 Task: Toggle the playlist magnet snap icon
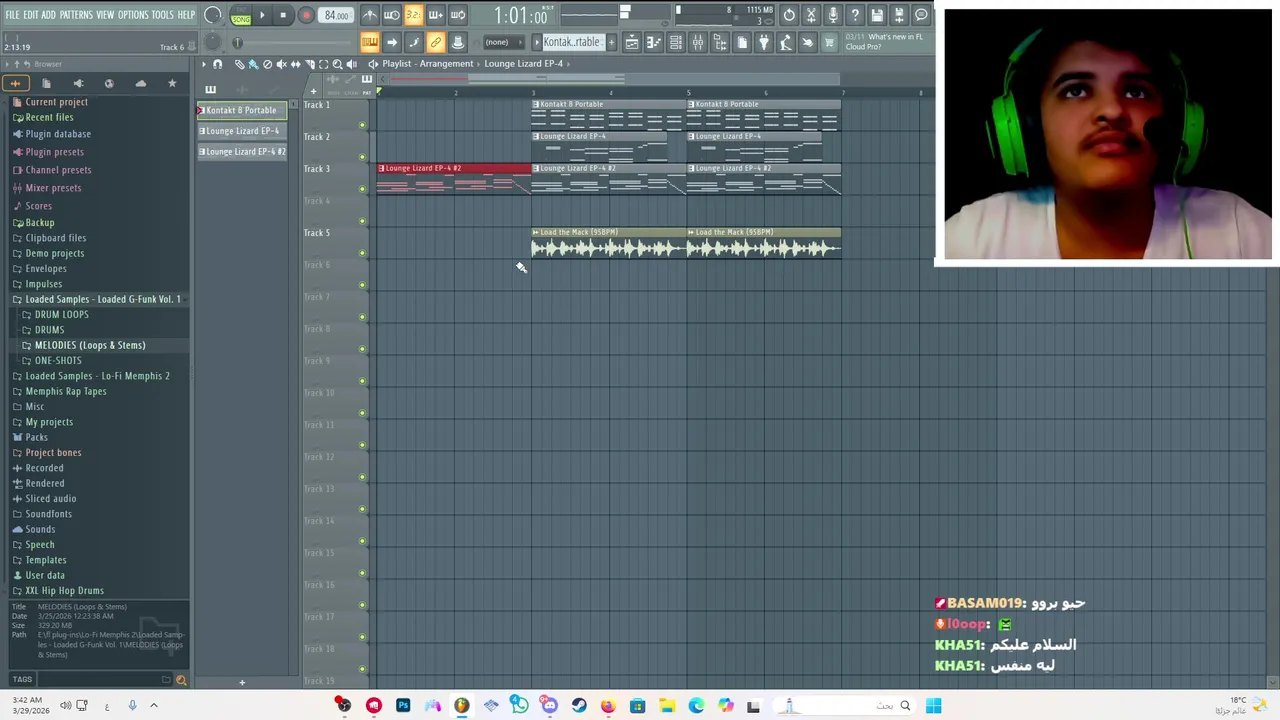pos(217,64)
